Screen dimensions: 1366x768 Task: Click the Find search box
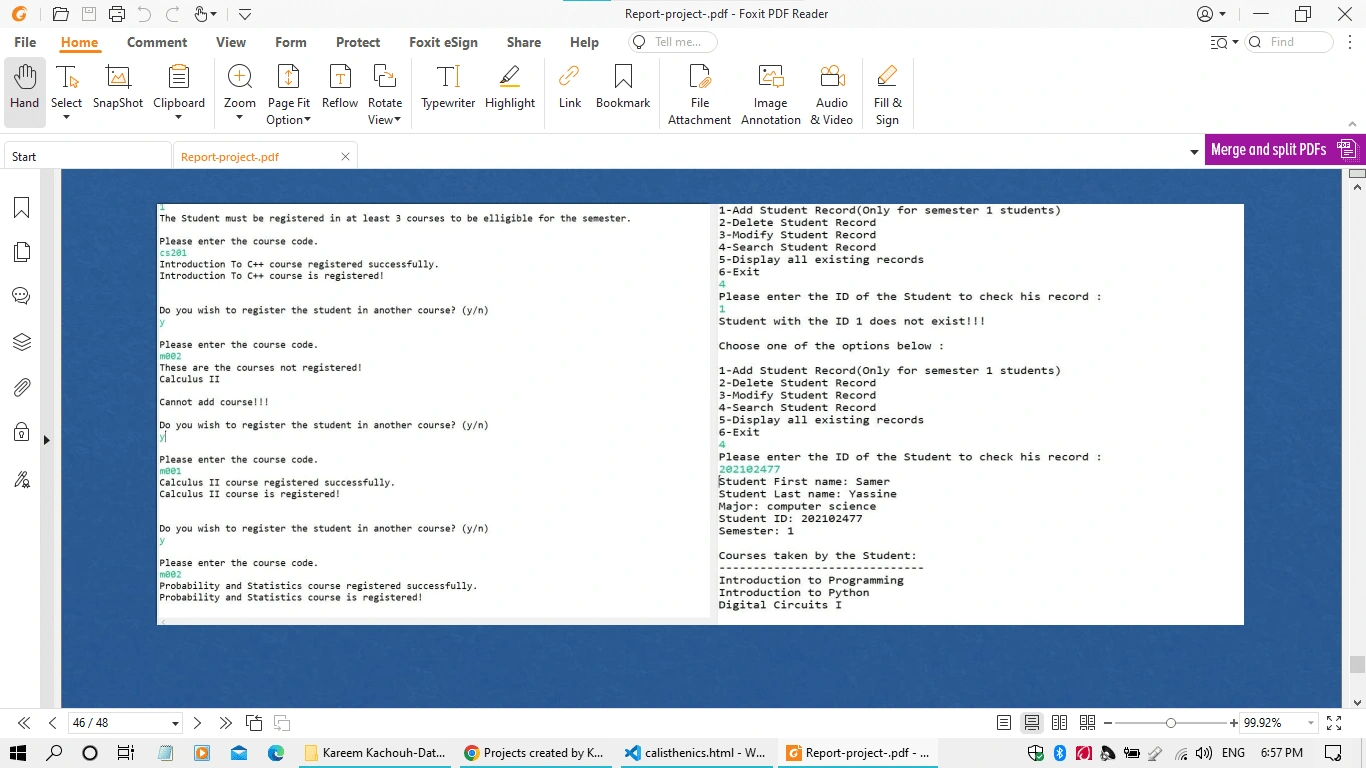pos(1289,42)
